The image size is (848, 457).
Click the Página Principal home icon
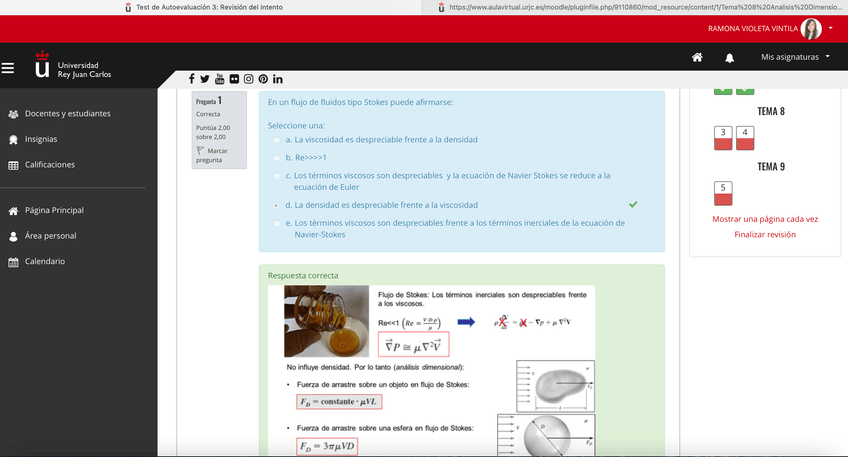14,211
